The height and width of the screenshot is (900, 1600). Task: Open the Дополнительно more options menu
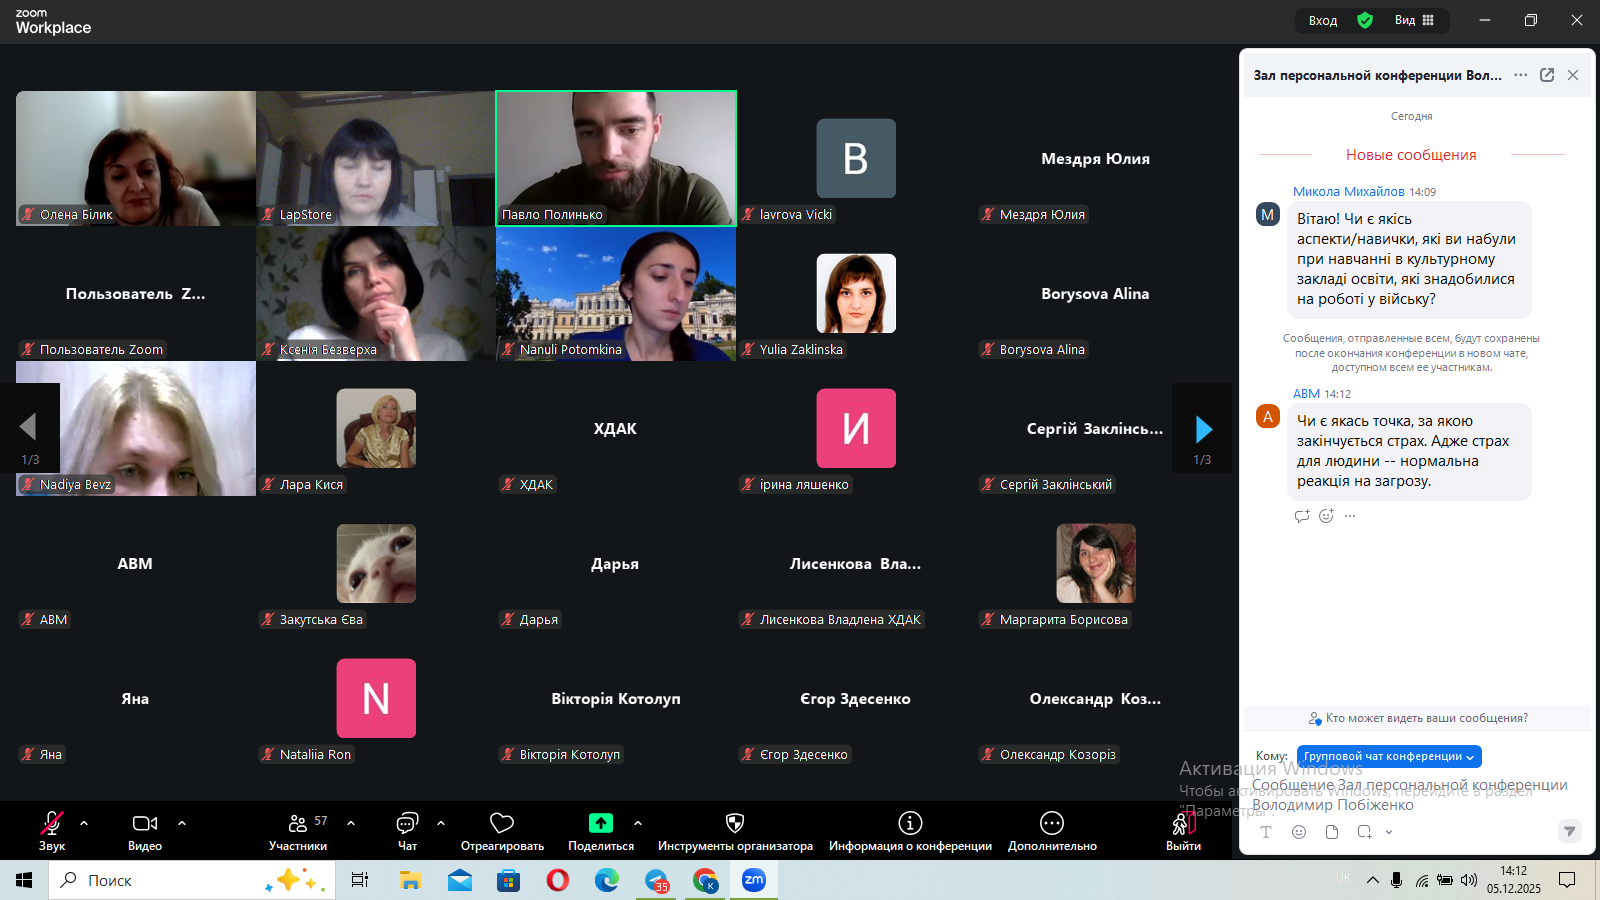click(1052, 830)
